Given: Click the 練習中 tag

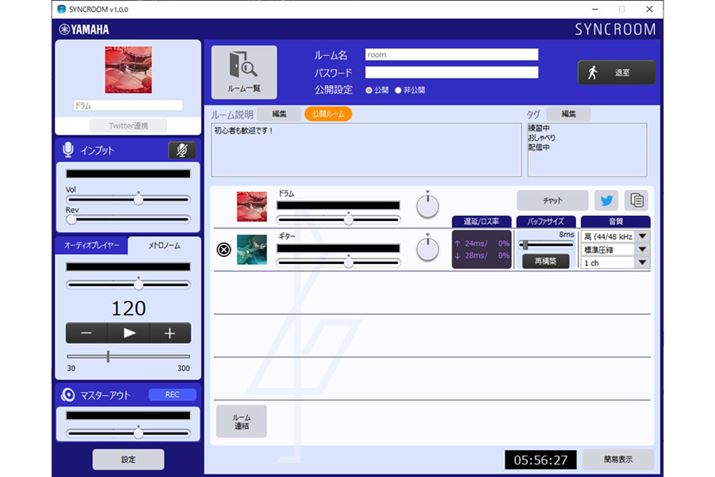Looking at the screenshot, I should [539, 128].
